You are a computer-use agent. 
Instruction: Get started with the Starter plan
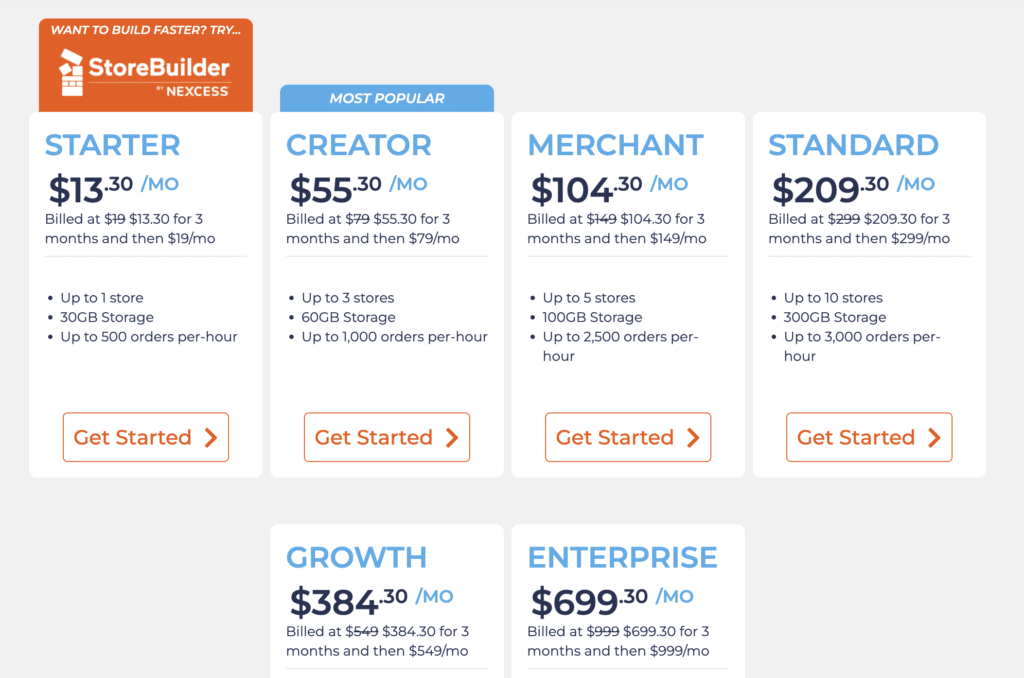pyautogui.click(x=146, y=437)
